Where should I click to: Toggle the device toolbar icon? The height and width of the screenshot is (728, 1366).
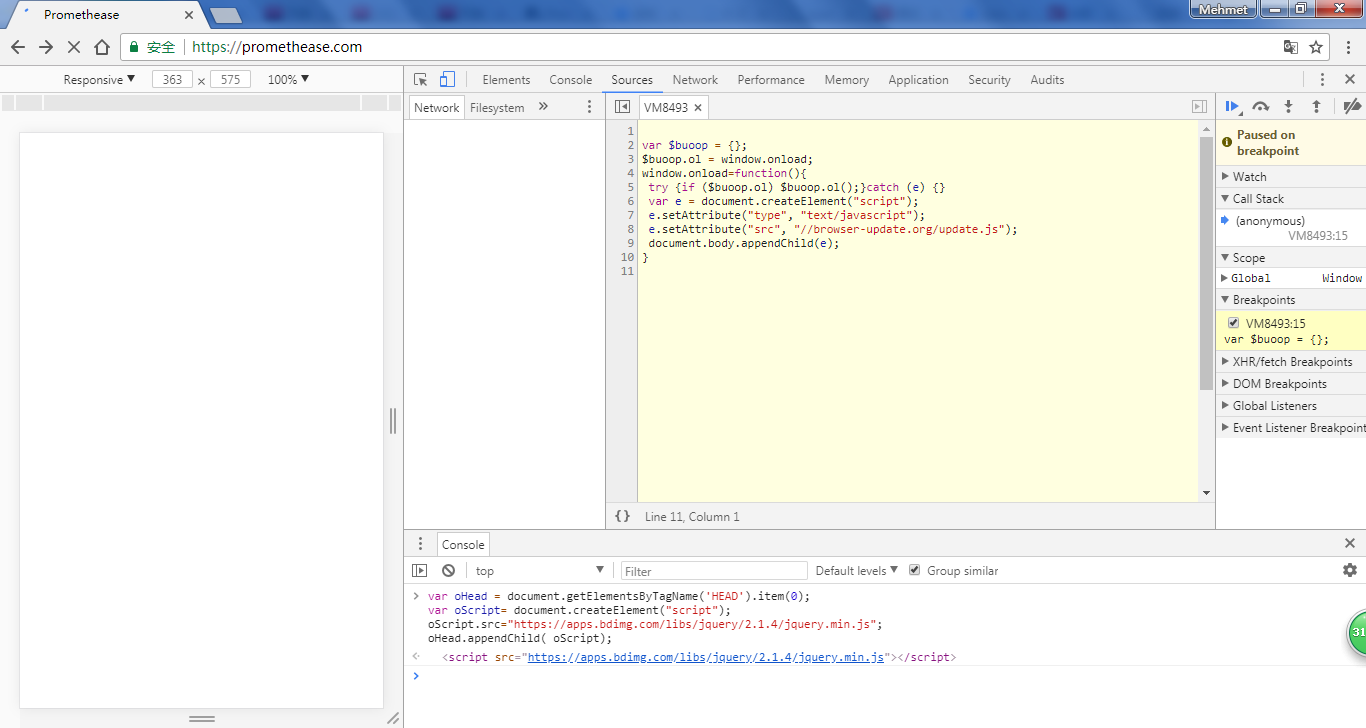click(x=447, y=80)
